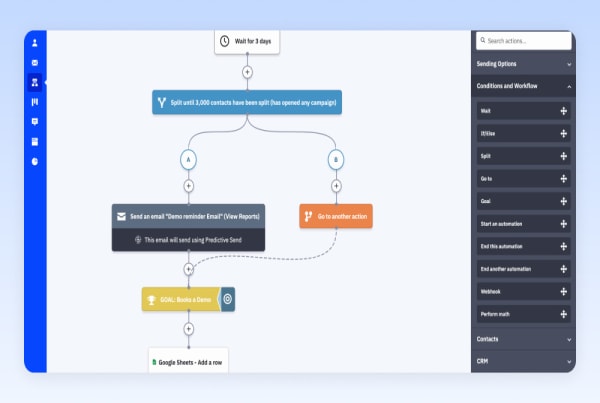This screenshot has width=600, height=403.
Task: Expand the Contacts actions section
Action: click(x=523, y=339)
